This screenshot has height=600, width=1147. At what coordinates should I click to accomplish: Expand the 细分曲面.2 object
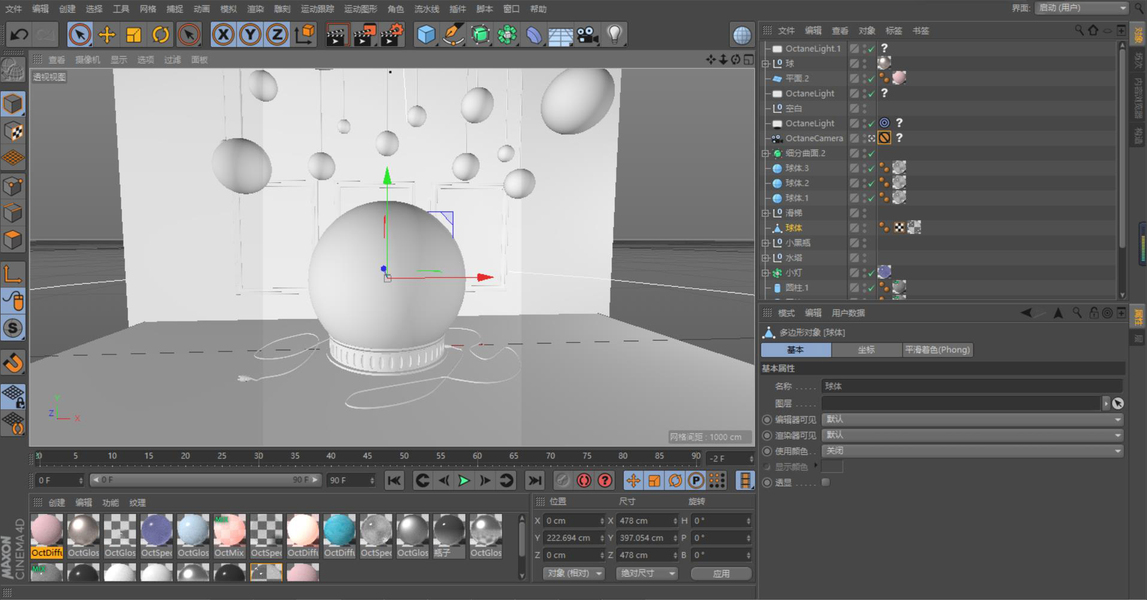tap(765, 154)
